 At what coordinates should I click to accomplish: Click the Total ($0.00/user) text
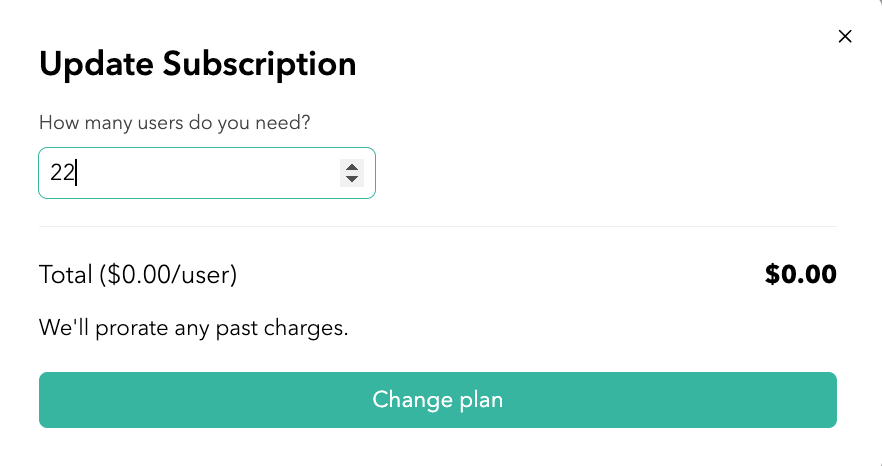(x=138, y=274)
